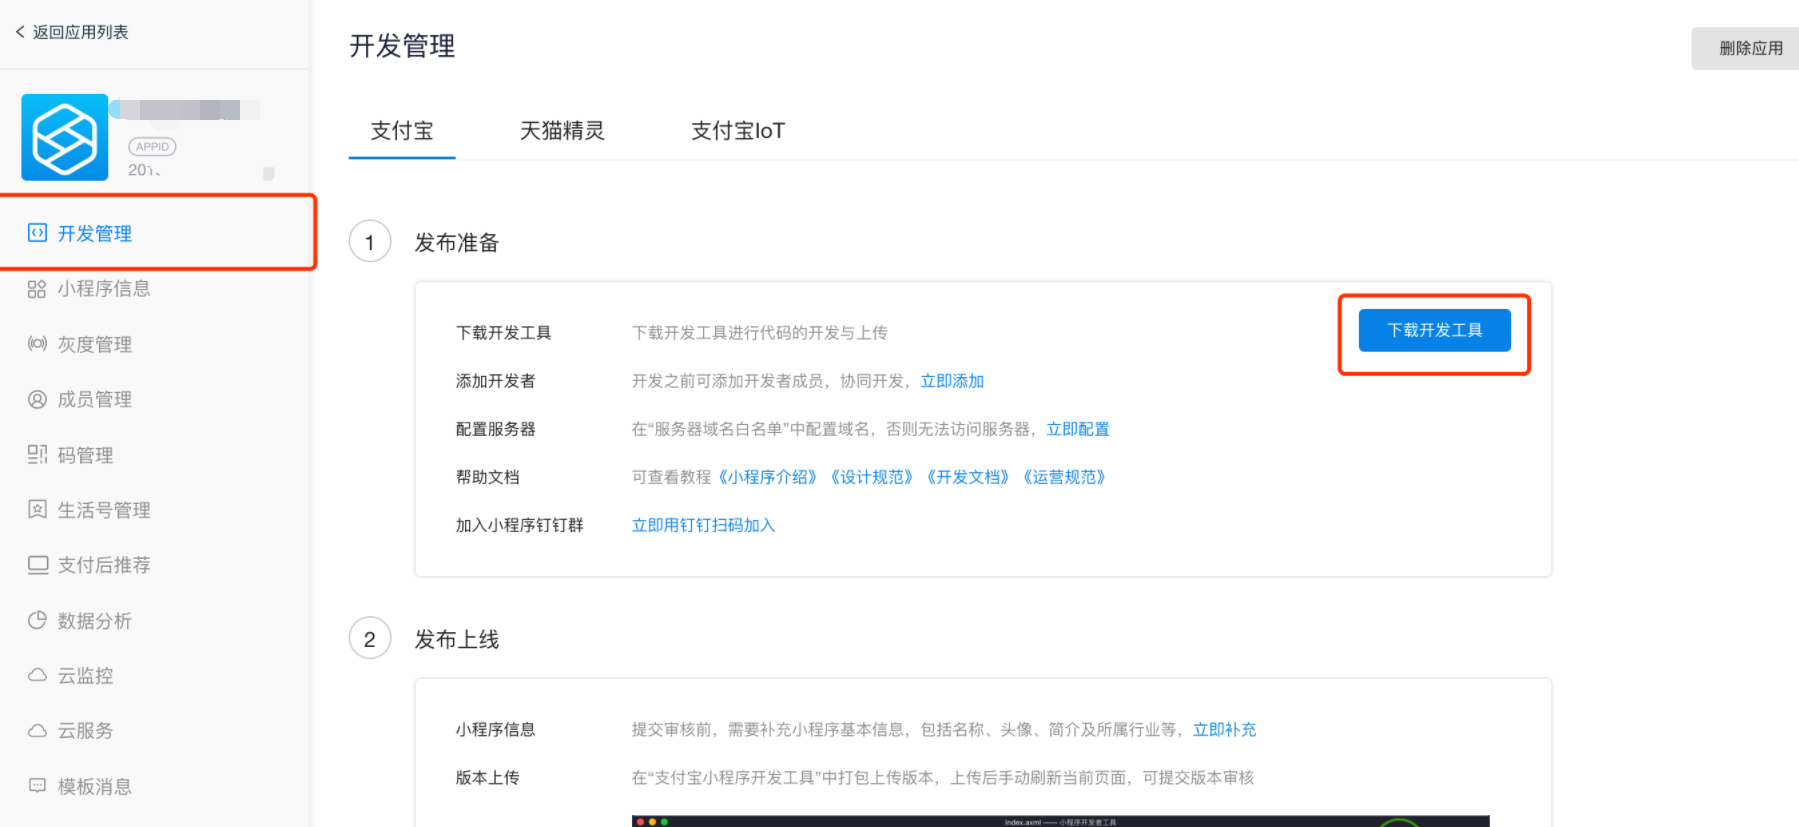
Task: Click the 版本上传 row label
Action: point(488,778)
